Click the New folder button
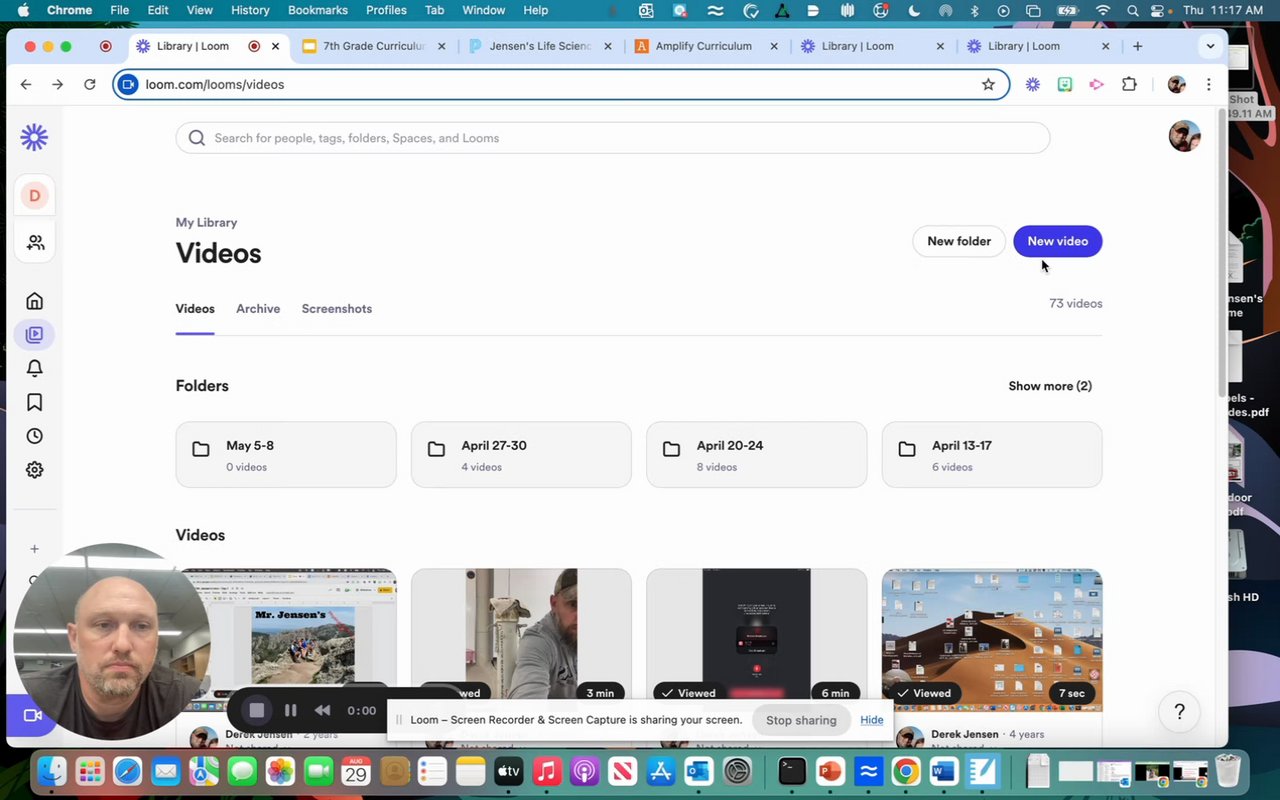Screen dimensions: 1280x800 pyautogui.click(x=959, y=241)
